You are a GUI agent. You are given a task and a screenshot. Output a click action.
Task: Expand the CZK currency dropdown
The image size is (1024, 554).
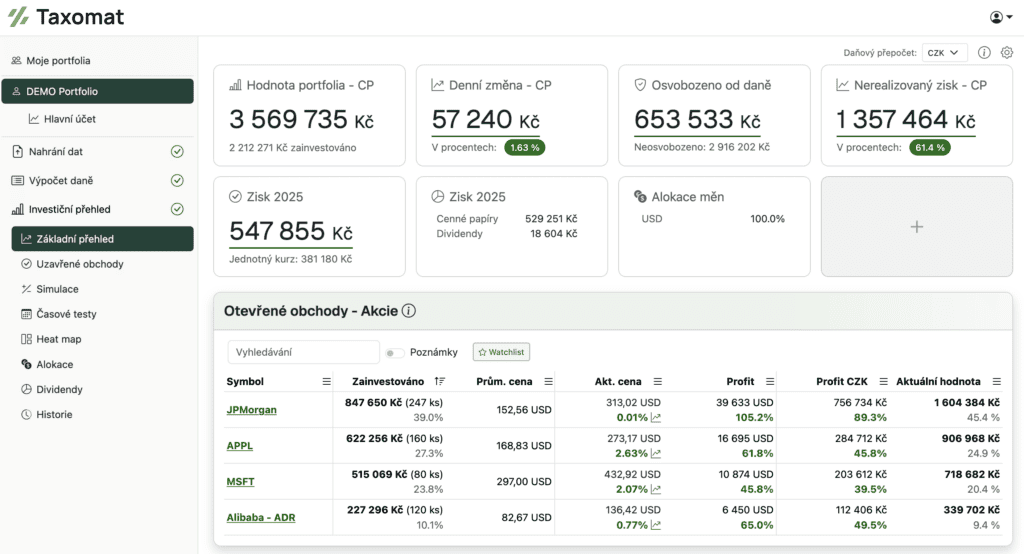pos(944,53)
